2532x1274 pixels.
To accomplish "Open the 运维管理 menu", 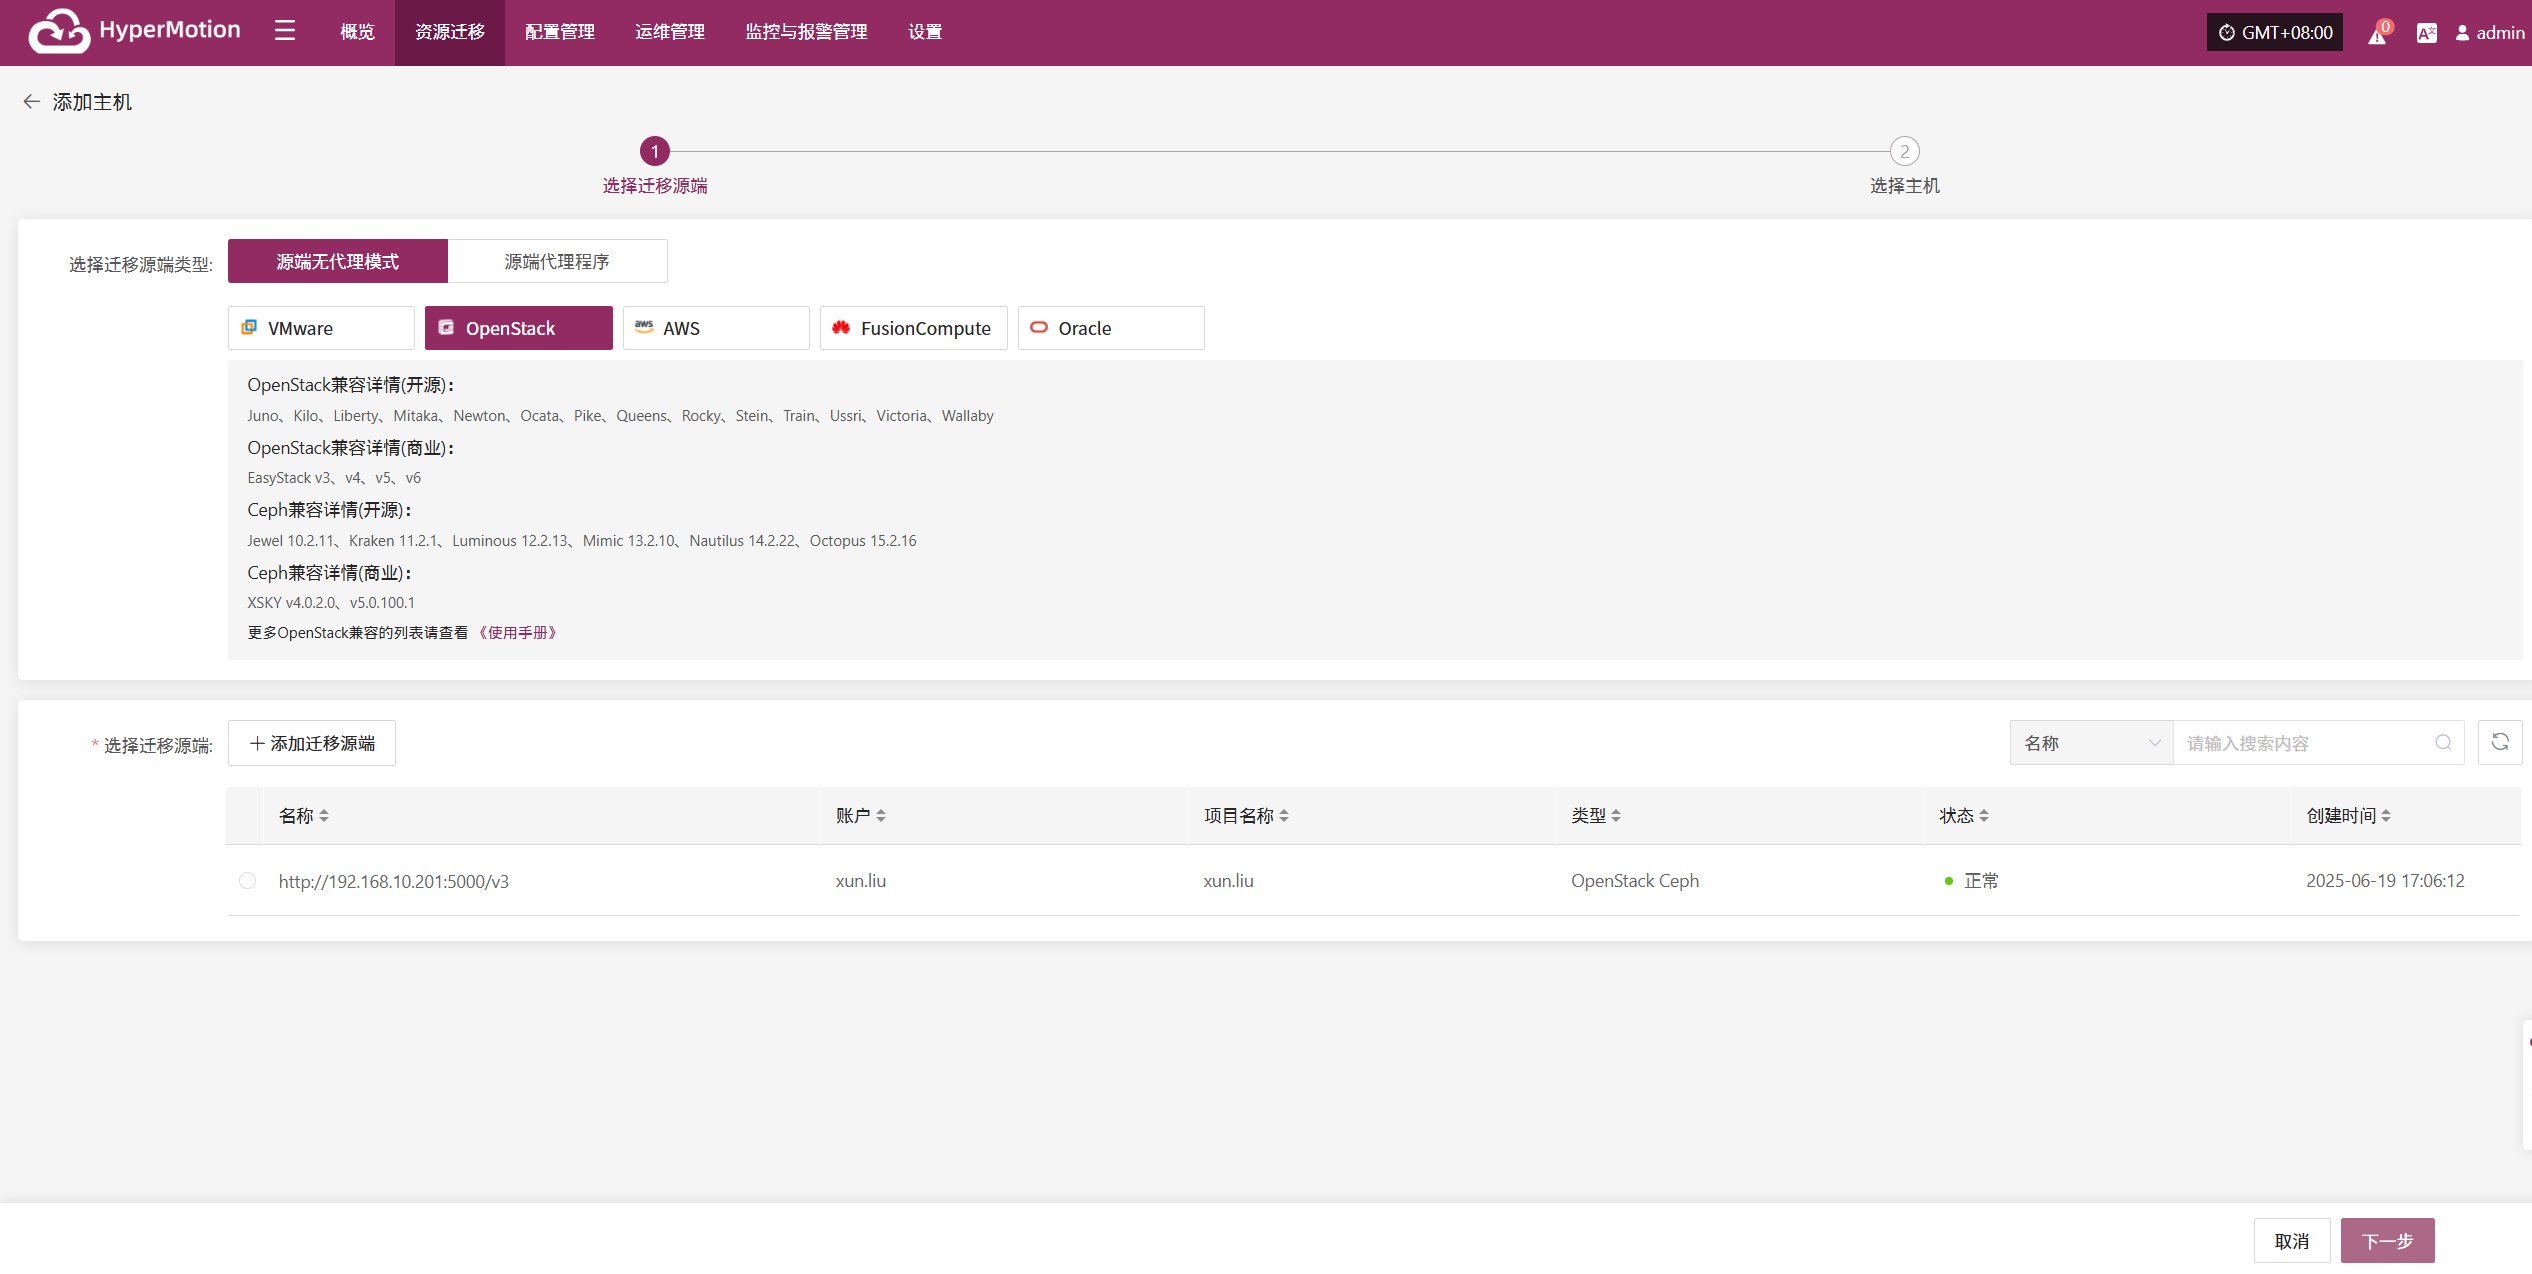I will [670, 33].
